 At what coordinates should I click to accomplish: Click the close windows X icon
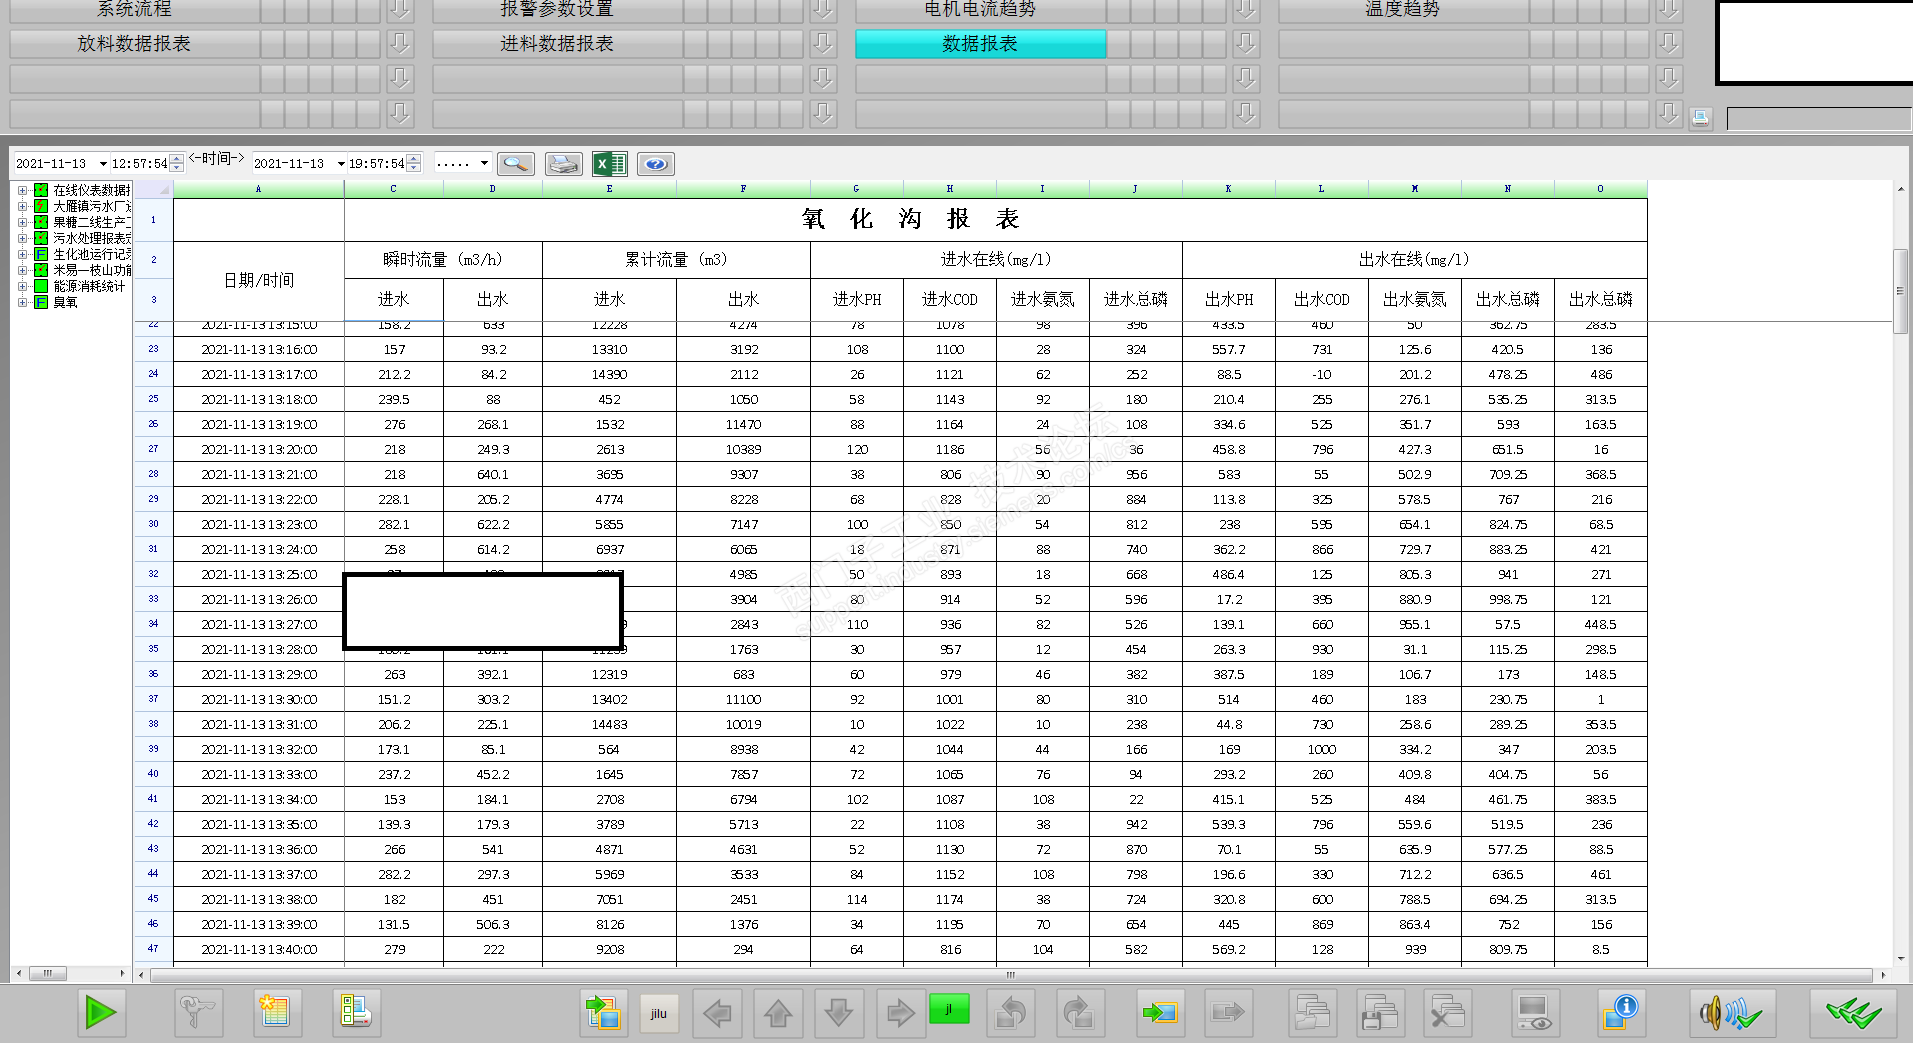click(x=1447, y=1013)
